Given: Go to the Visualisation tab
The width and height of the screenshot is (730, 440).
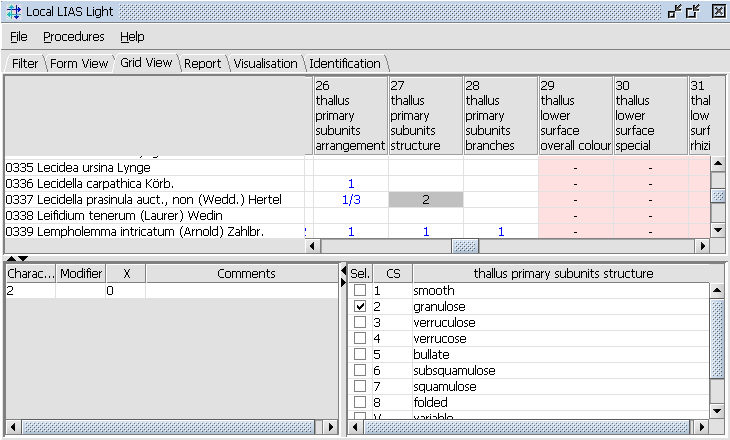Looking at the screenshot, I should [265, 63].
